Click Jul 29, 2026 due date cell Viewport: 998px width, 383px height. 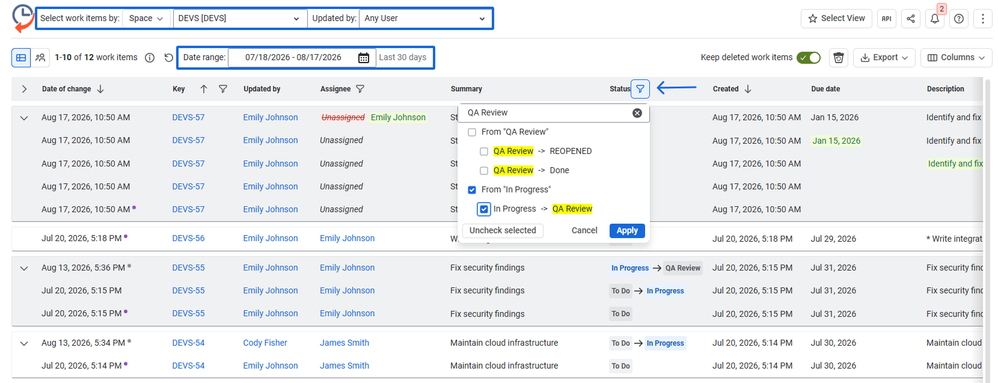pyautogui.click(x=833, y=239)
